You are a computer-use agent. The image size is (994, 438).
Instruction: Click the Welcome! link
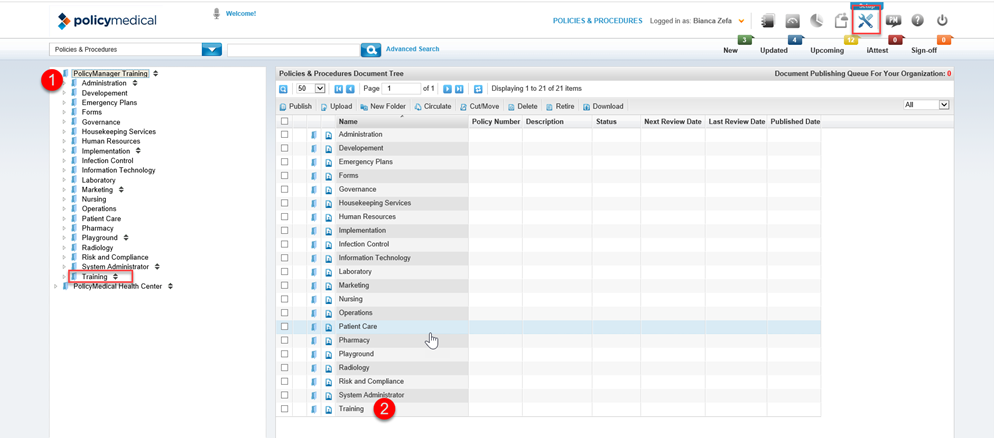(x=241, y=13)
